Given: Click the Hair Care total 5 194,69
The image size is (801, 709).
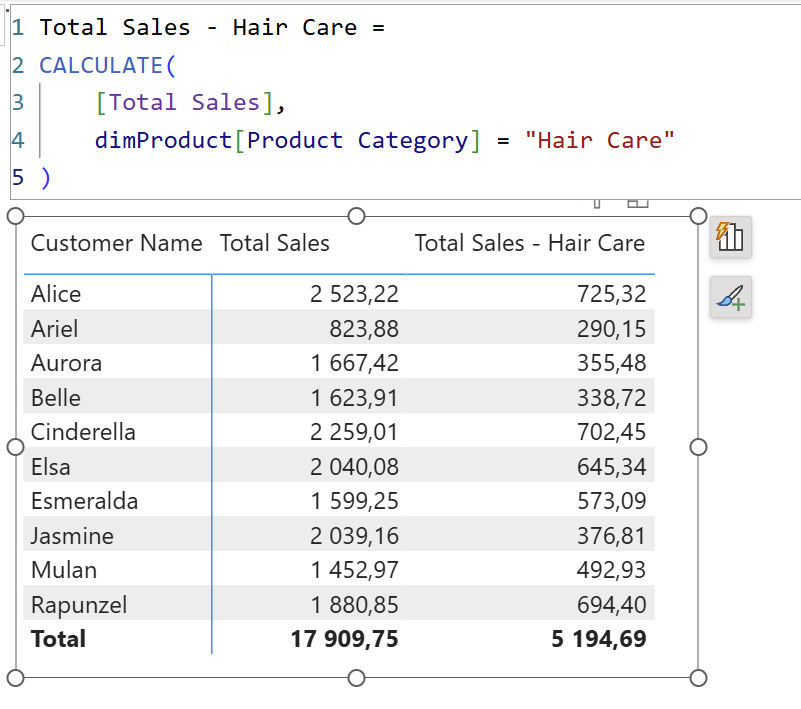Looking at the screenshot, I should [598, 639].
